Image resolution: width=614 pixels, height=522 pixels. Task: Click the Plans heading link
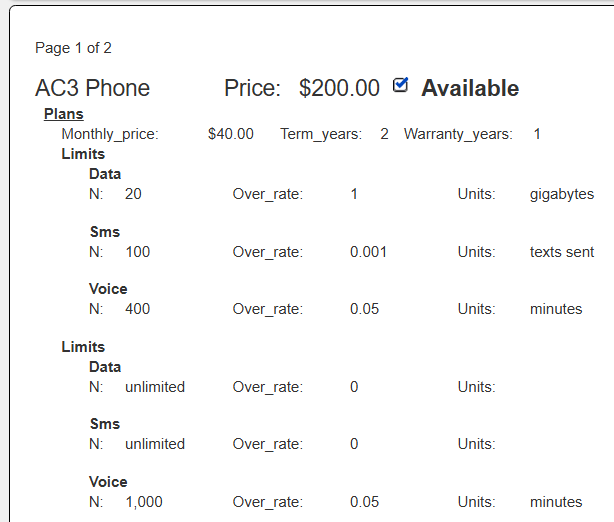63,114
